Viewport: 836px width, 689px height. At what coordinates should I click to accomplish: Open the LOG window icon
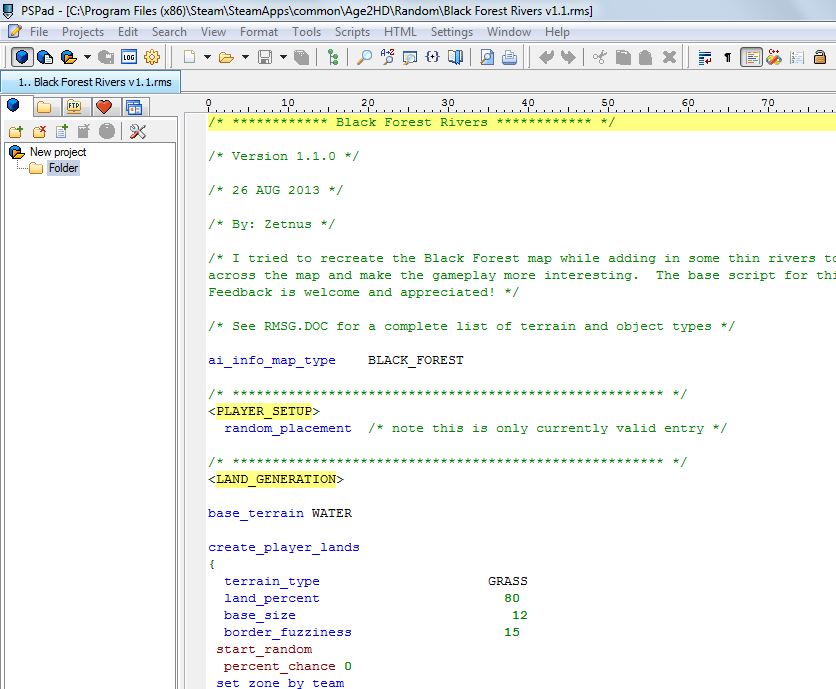129,57
